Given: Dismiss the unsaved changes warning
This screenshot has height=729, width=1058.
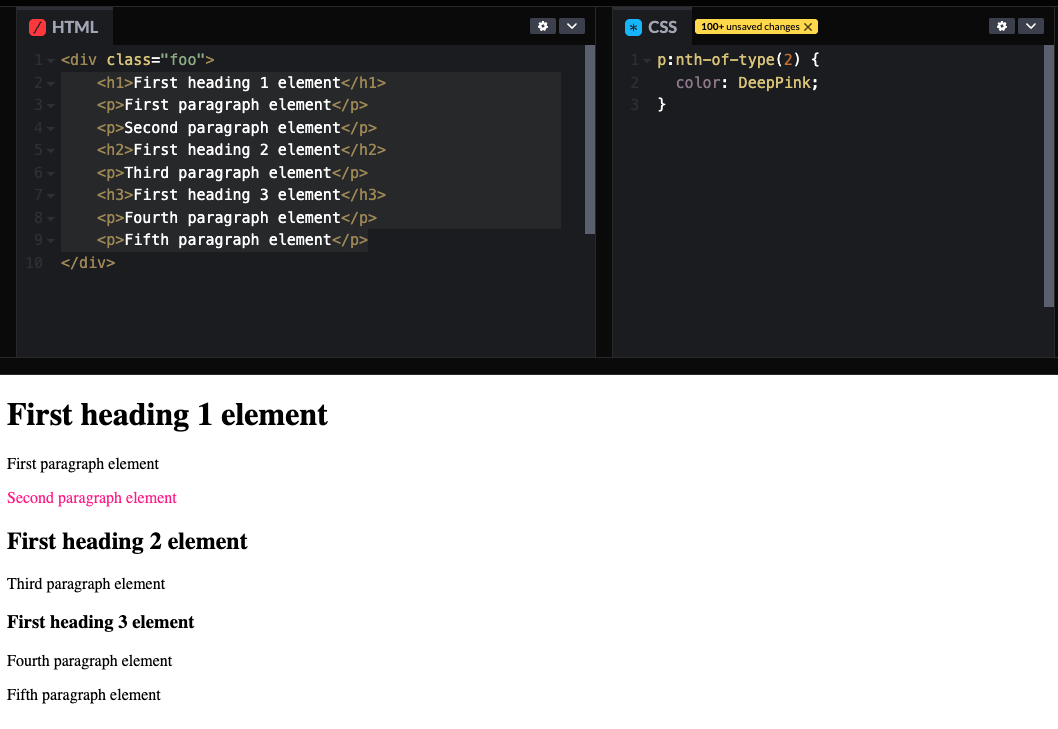Looking at the screenshot, I should [809, 25].
